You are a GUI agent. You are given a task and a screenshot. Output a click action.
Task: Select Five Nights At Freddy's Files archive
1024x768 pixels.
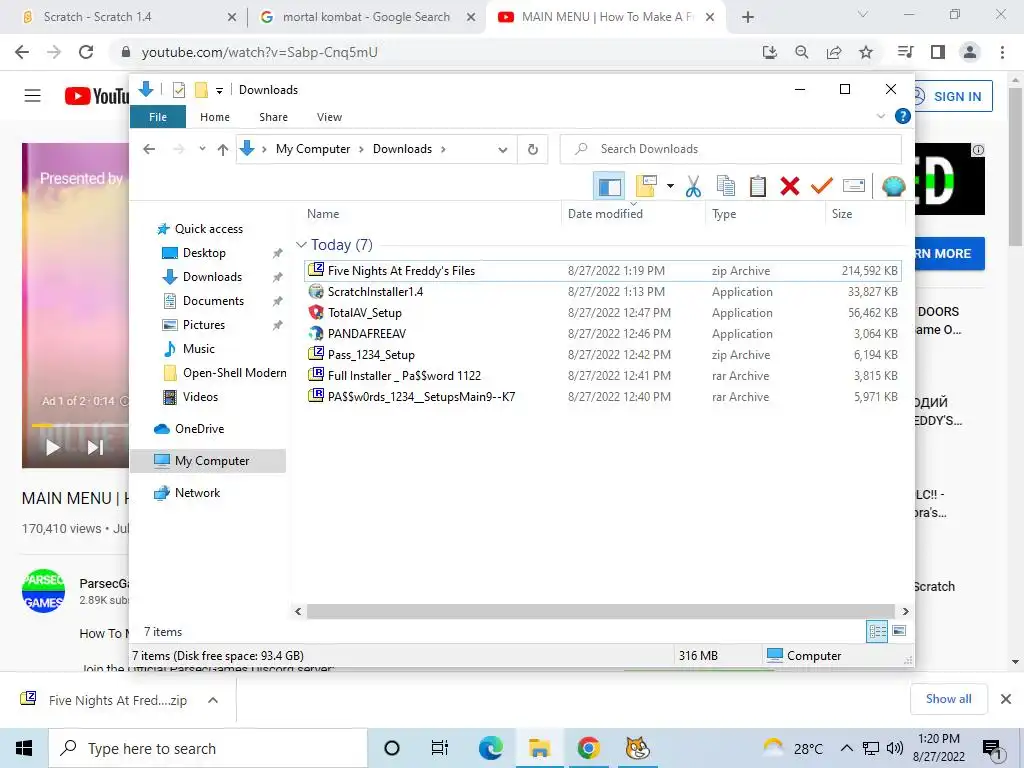602,270
